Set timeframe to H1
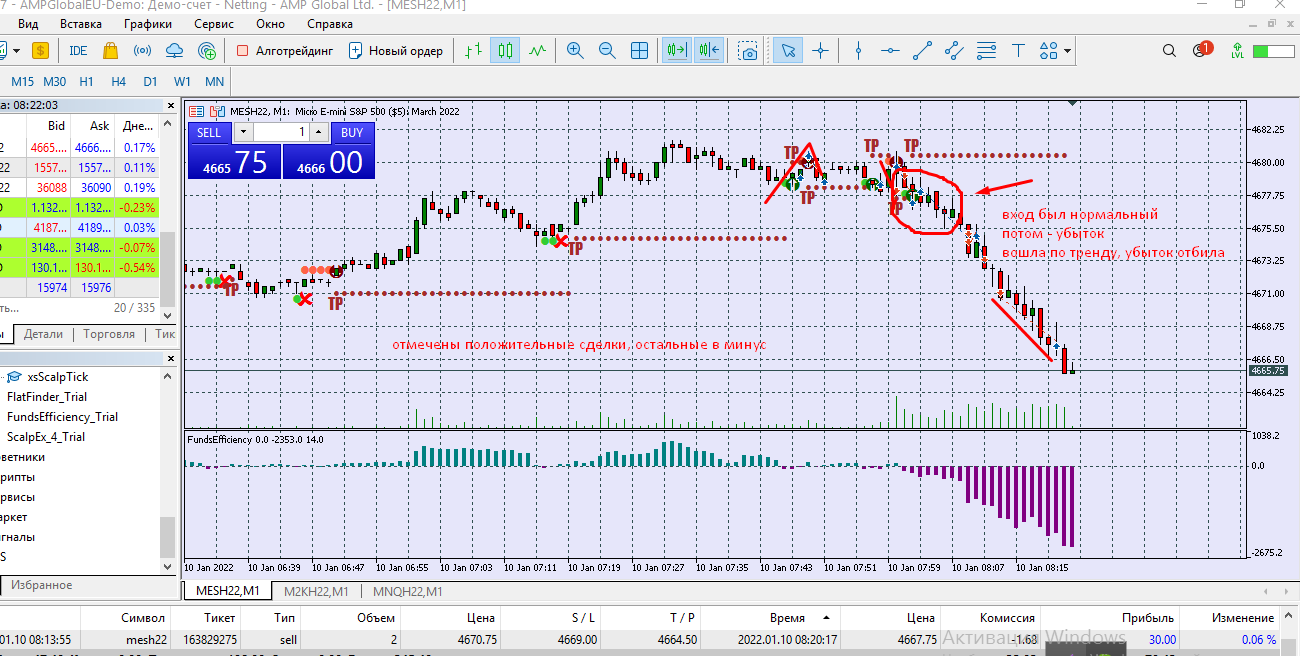 [87, 81]
